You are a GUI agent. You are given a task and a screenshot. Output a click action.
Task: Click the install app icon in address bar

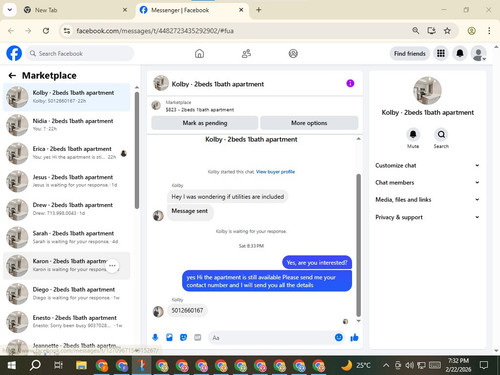coord(432,31)
